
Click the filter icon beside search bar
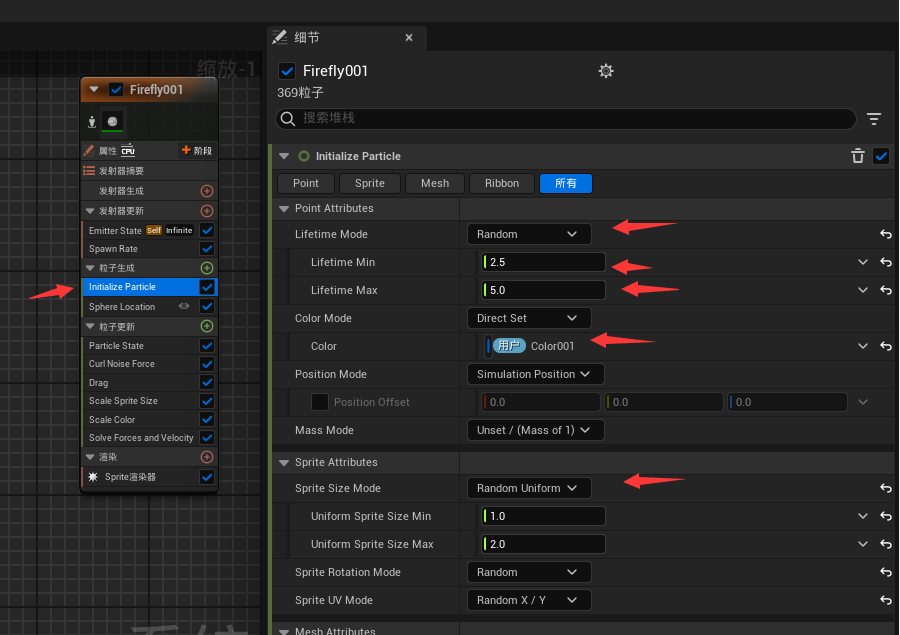874,119
